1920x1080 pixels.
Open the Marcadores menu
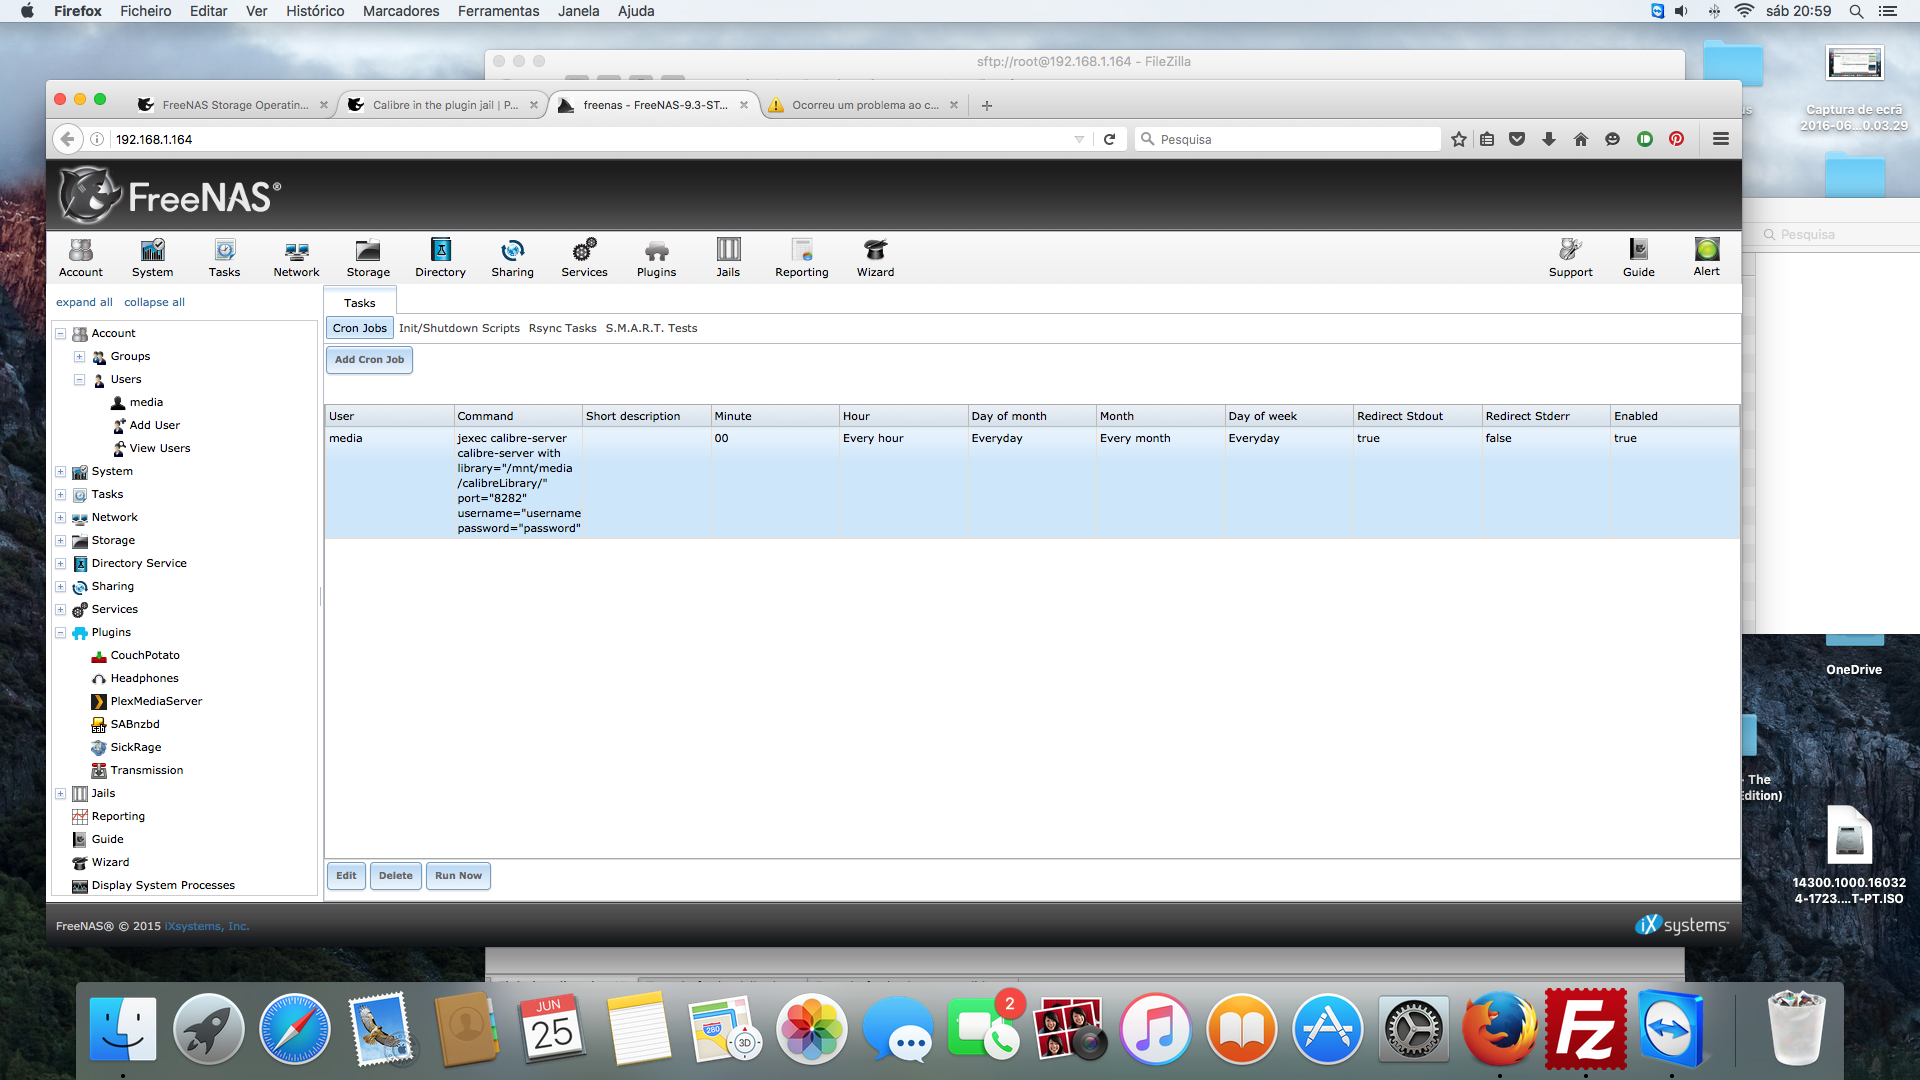point(401,11)
